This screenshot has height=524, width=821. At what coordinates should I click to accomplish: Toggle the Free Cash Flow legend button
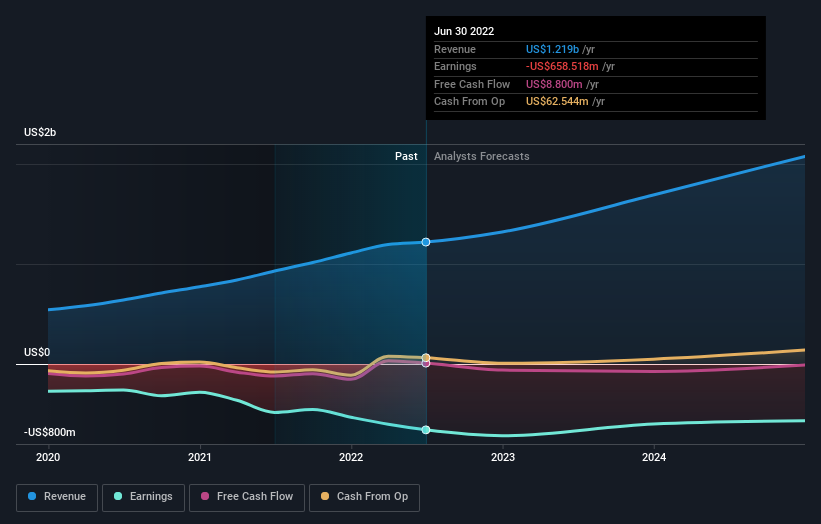[247, 497]
